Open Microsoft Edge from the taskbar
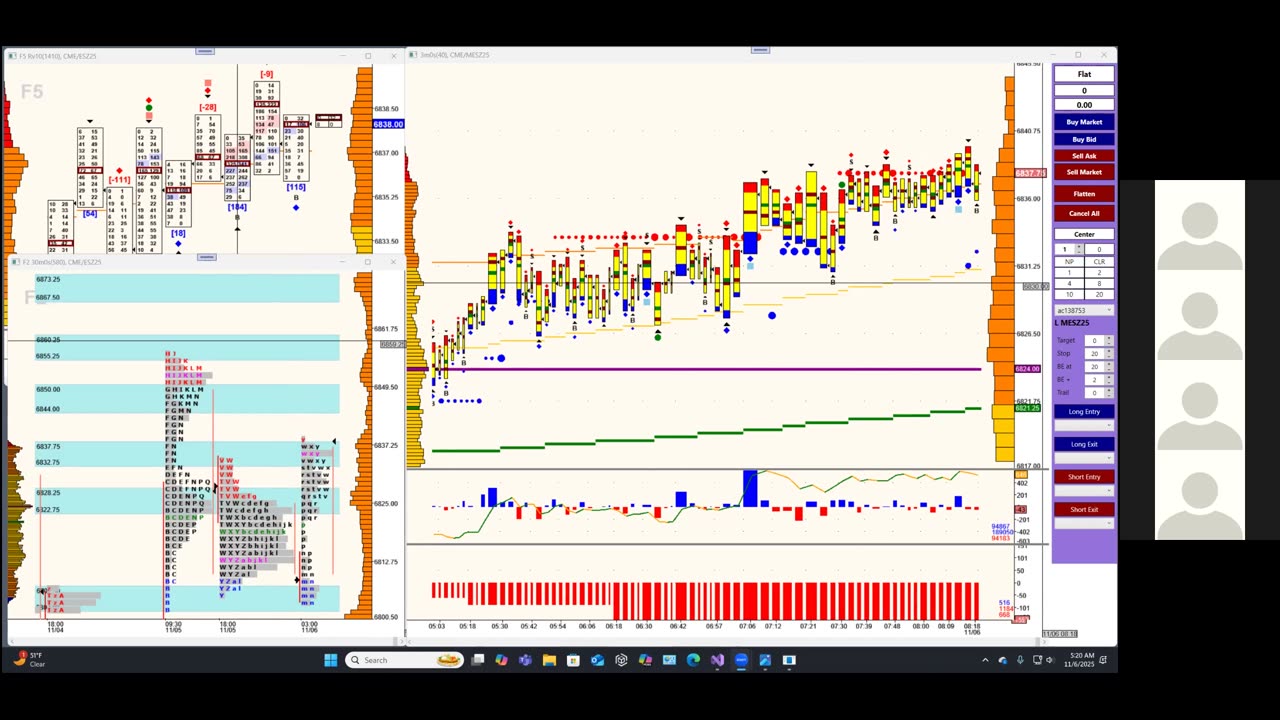The height and width of the screenshot is (720, 1280). click(693, 660)
